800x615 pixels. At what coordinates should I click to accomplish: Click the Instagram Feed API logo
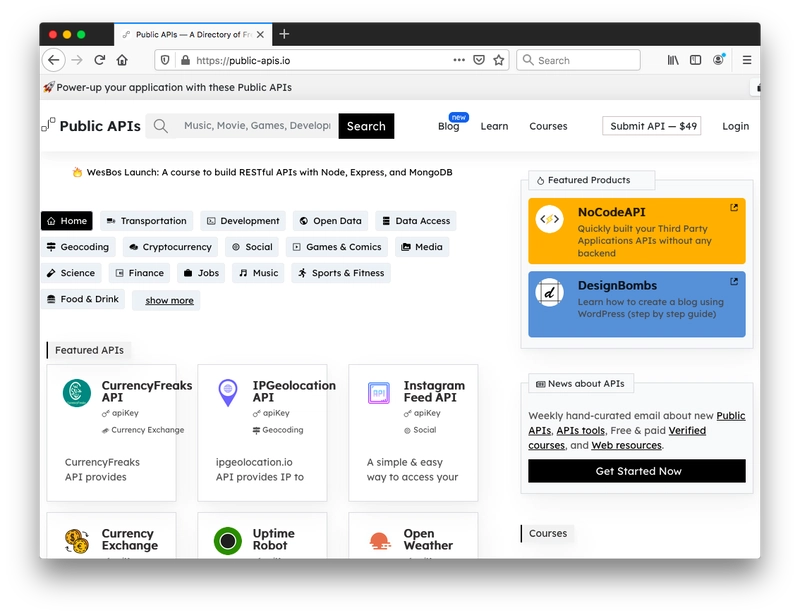[x=379, y=393]
